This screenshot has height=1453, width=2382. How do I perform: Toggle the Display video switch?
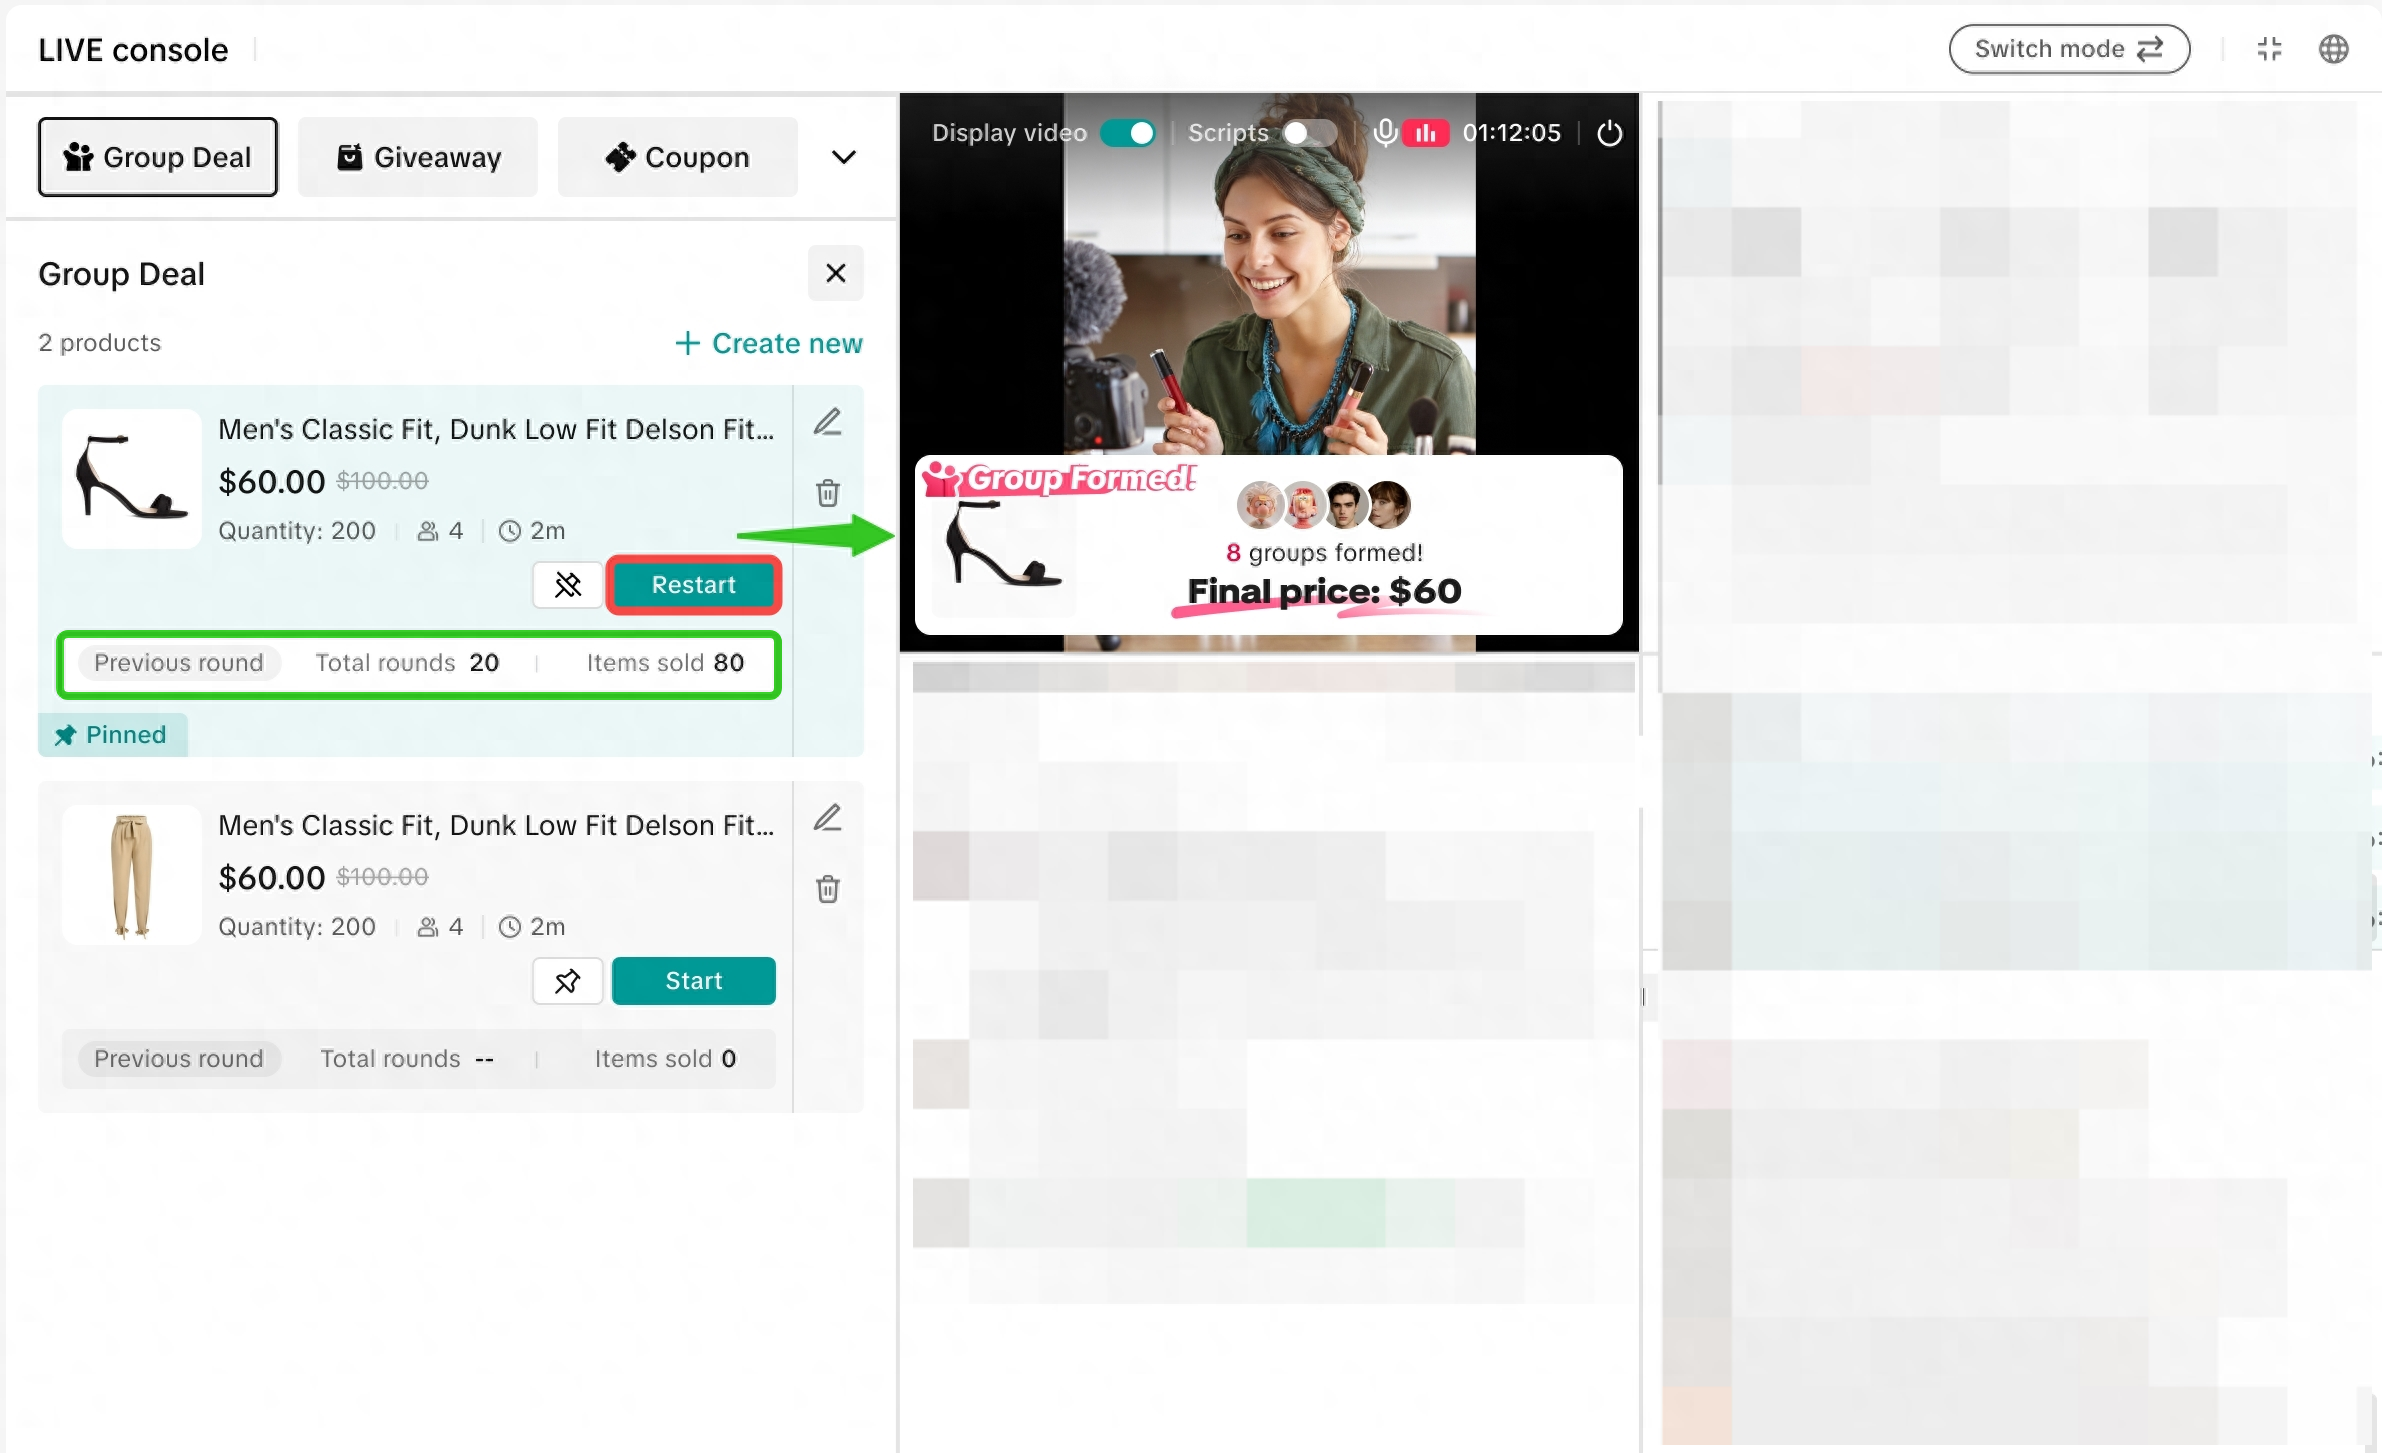1127,133
